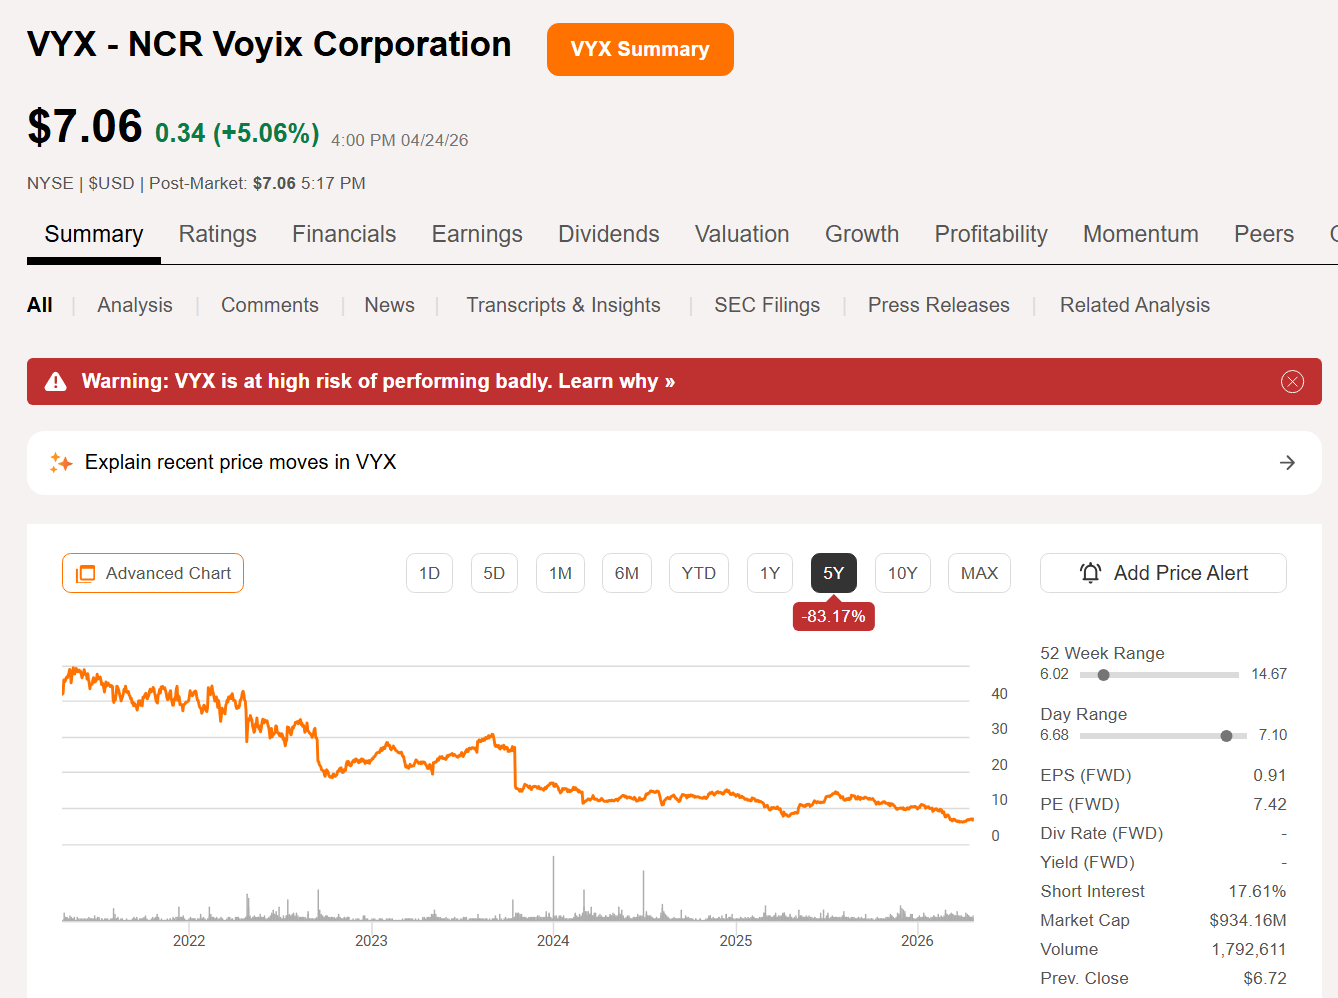The image size is (1338, 998).
Task: Select the YTD chart range
Action: [699, 573]
